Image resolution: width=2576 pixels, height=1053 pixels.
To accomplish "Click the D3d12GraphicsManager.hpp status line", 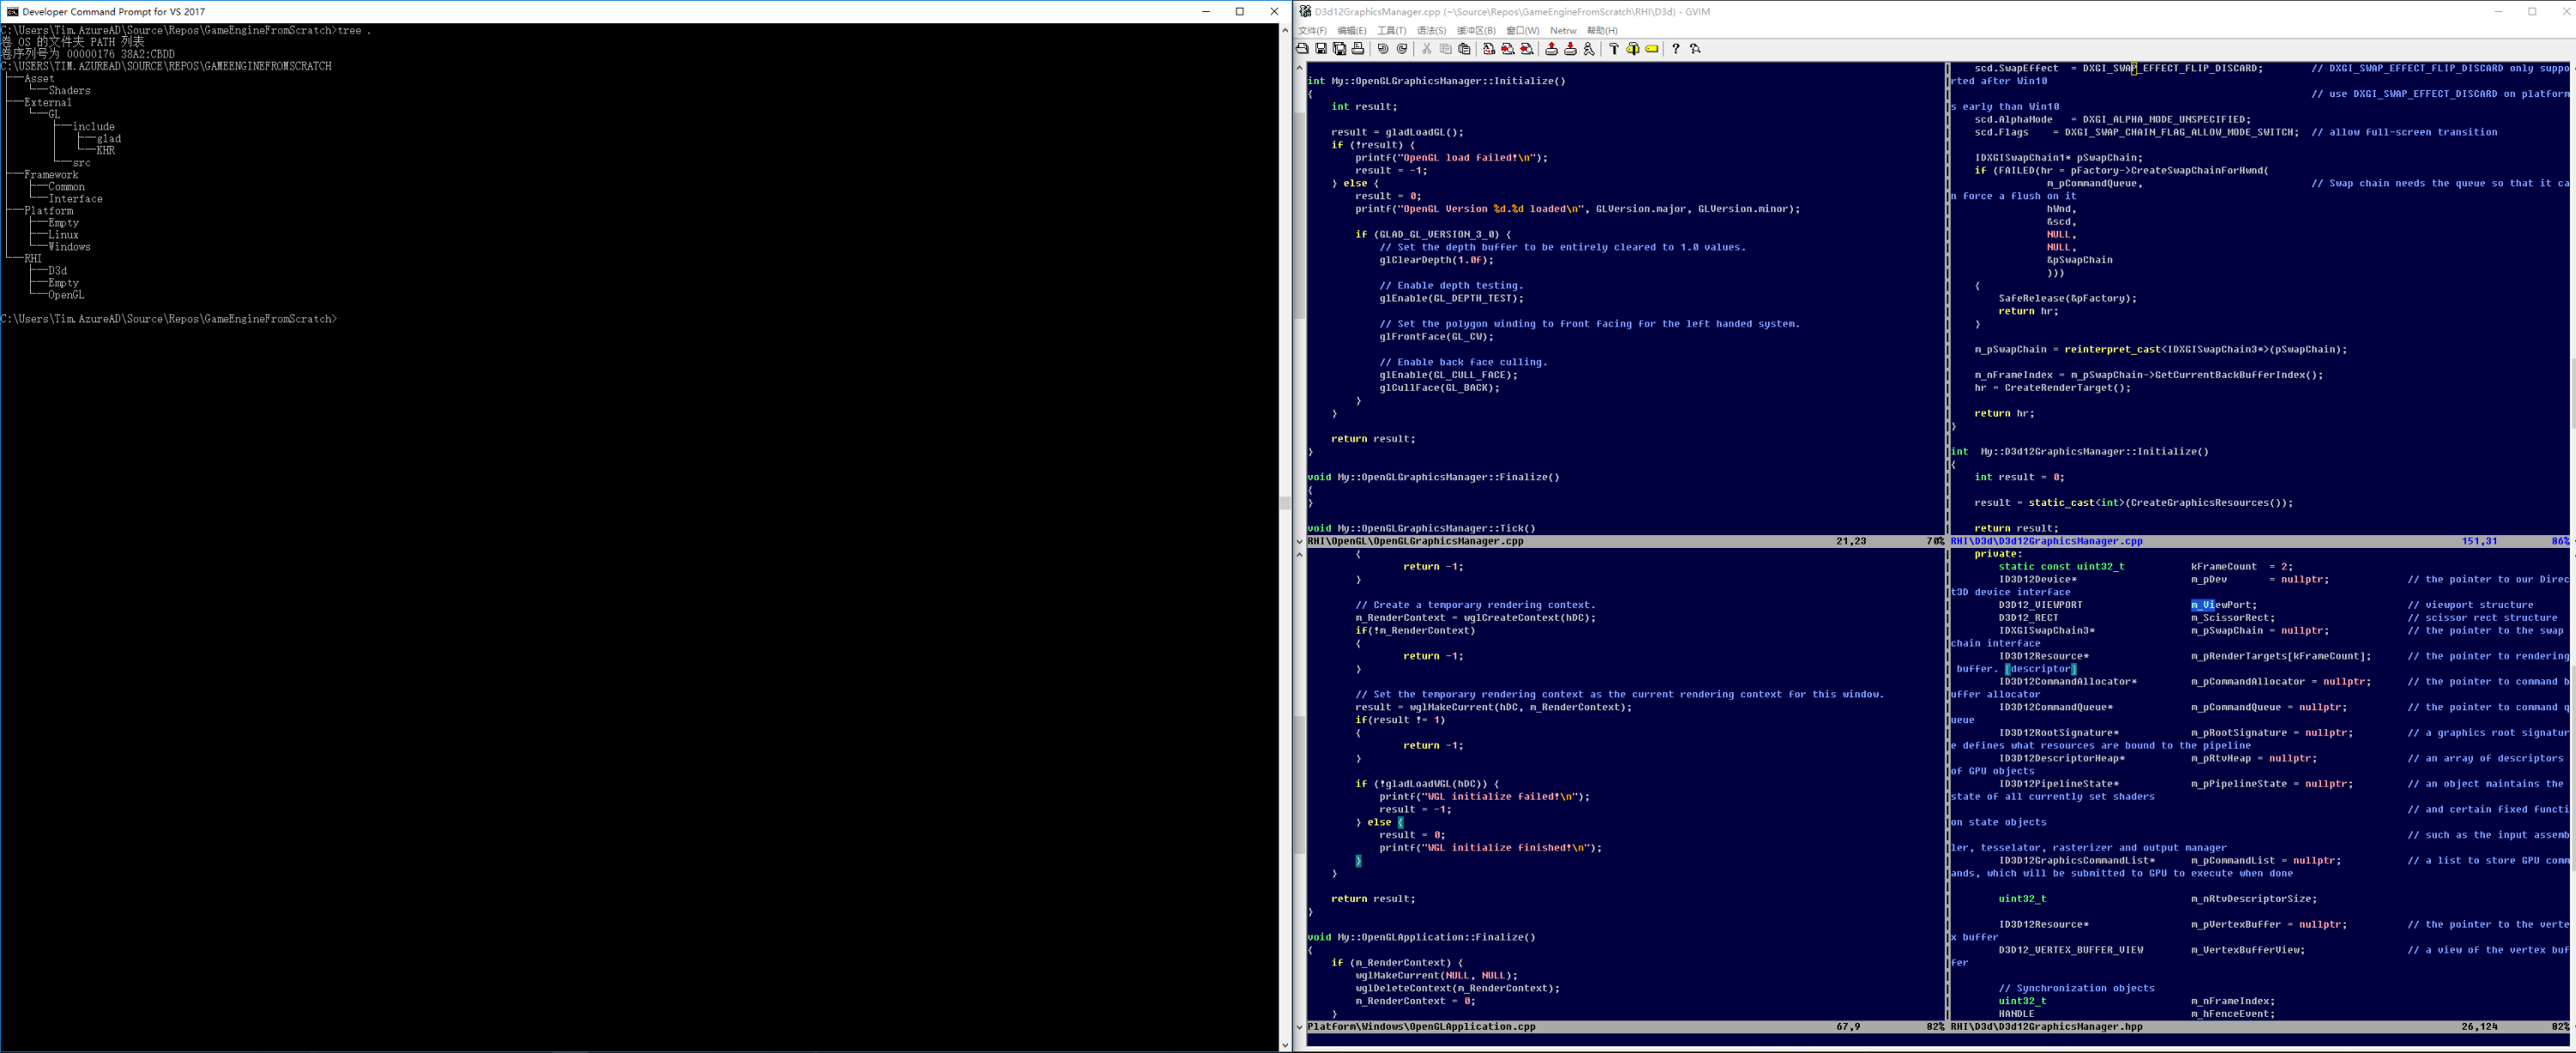I will [x=2046, y=1027].
